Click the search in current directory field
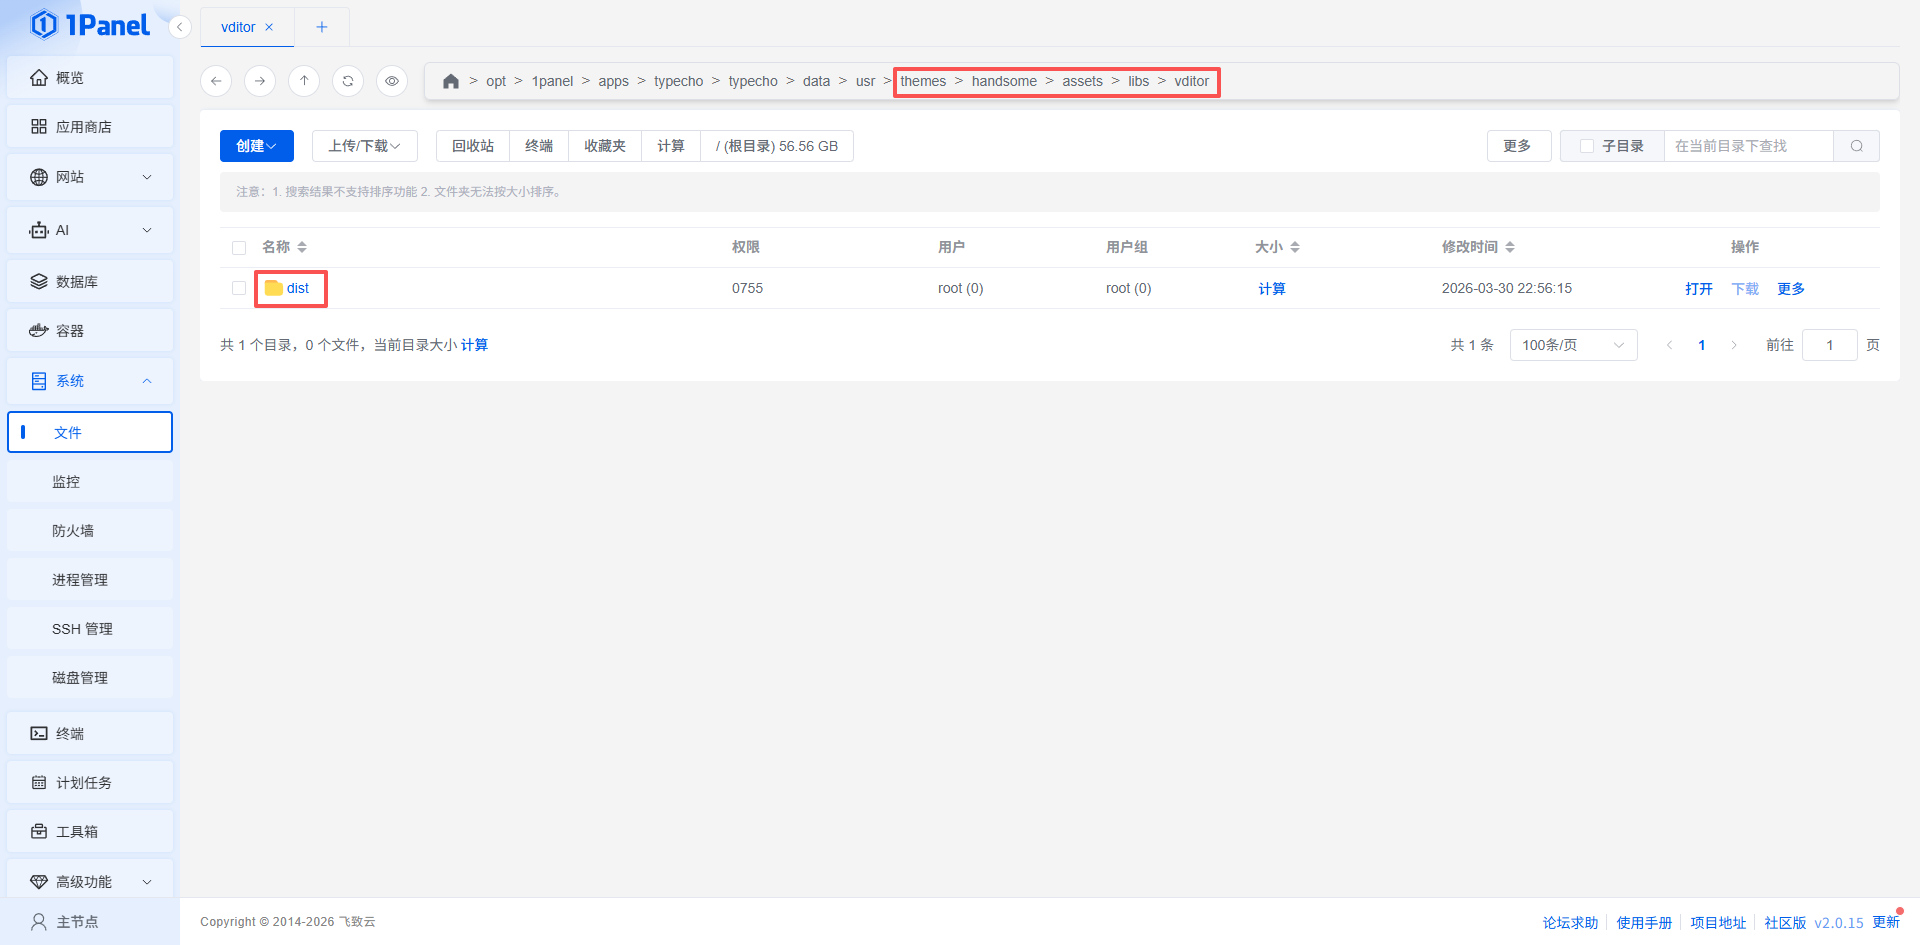Viewport: 1920px width, 945px height. tap(1747, 146)
